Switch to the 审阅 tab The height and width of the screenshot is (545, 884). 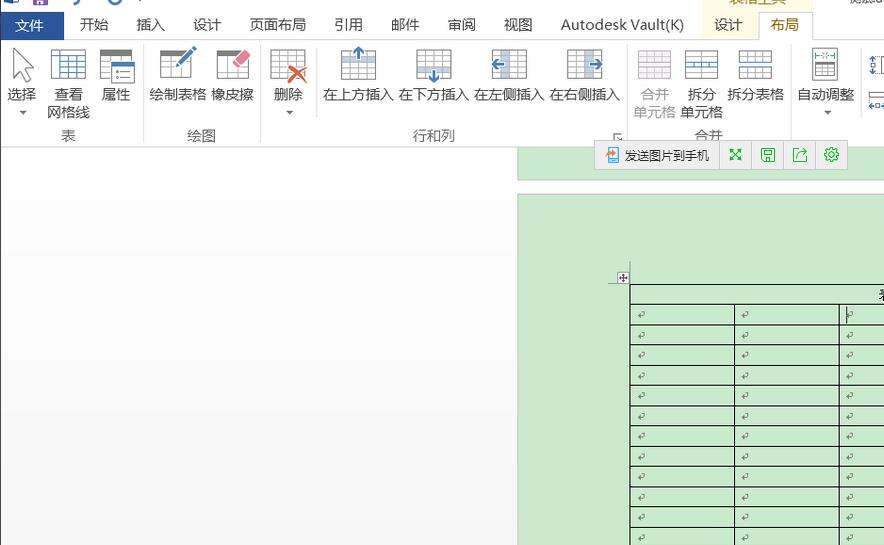[x=461, y=25]
